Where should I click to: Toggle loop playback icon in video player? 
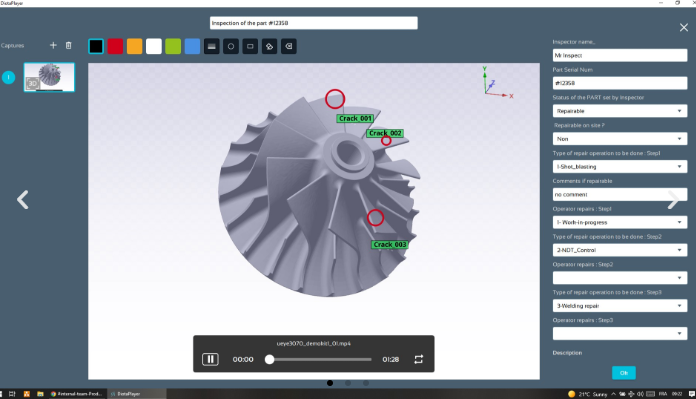pyautogui.click(x=419, y=359)
